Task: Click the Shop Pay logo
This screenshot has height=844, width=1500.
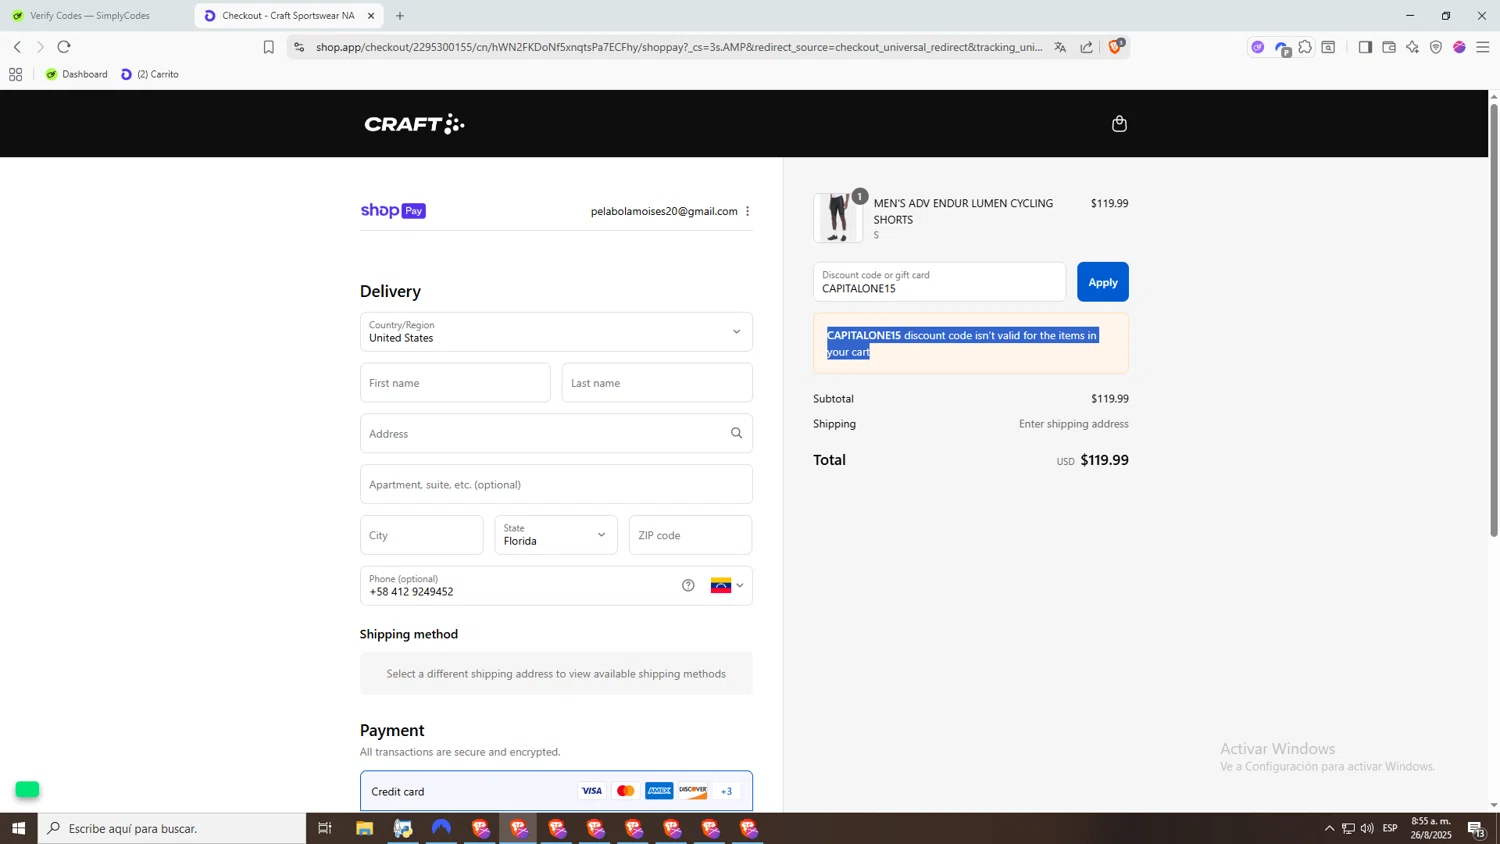Action: 393,211
